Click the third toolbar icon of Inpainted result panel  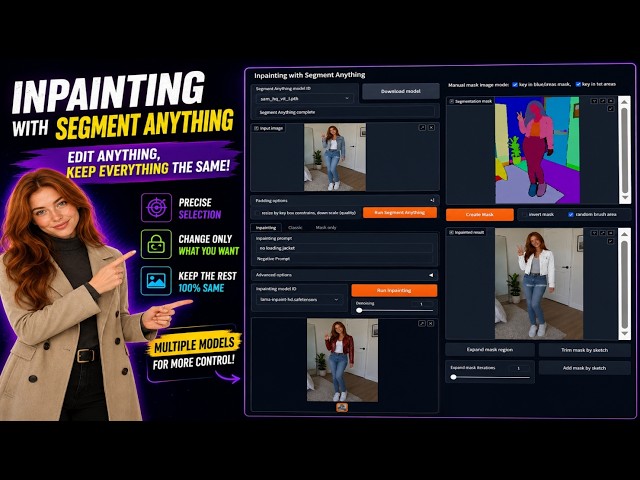coord(611,233)
